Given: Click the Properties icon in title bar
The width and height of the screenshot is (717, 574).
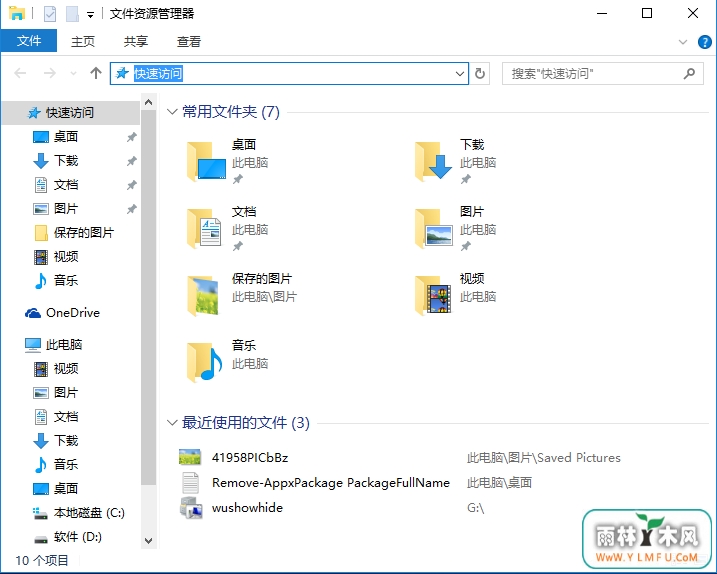Looking at the screenshot, I should click(x=50, y=14).
